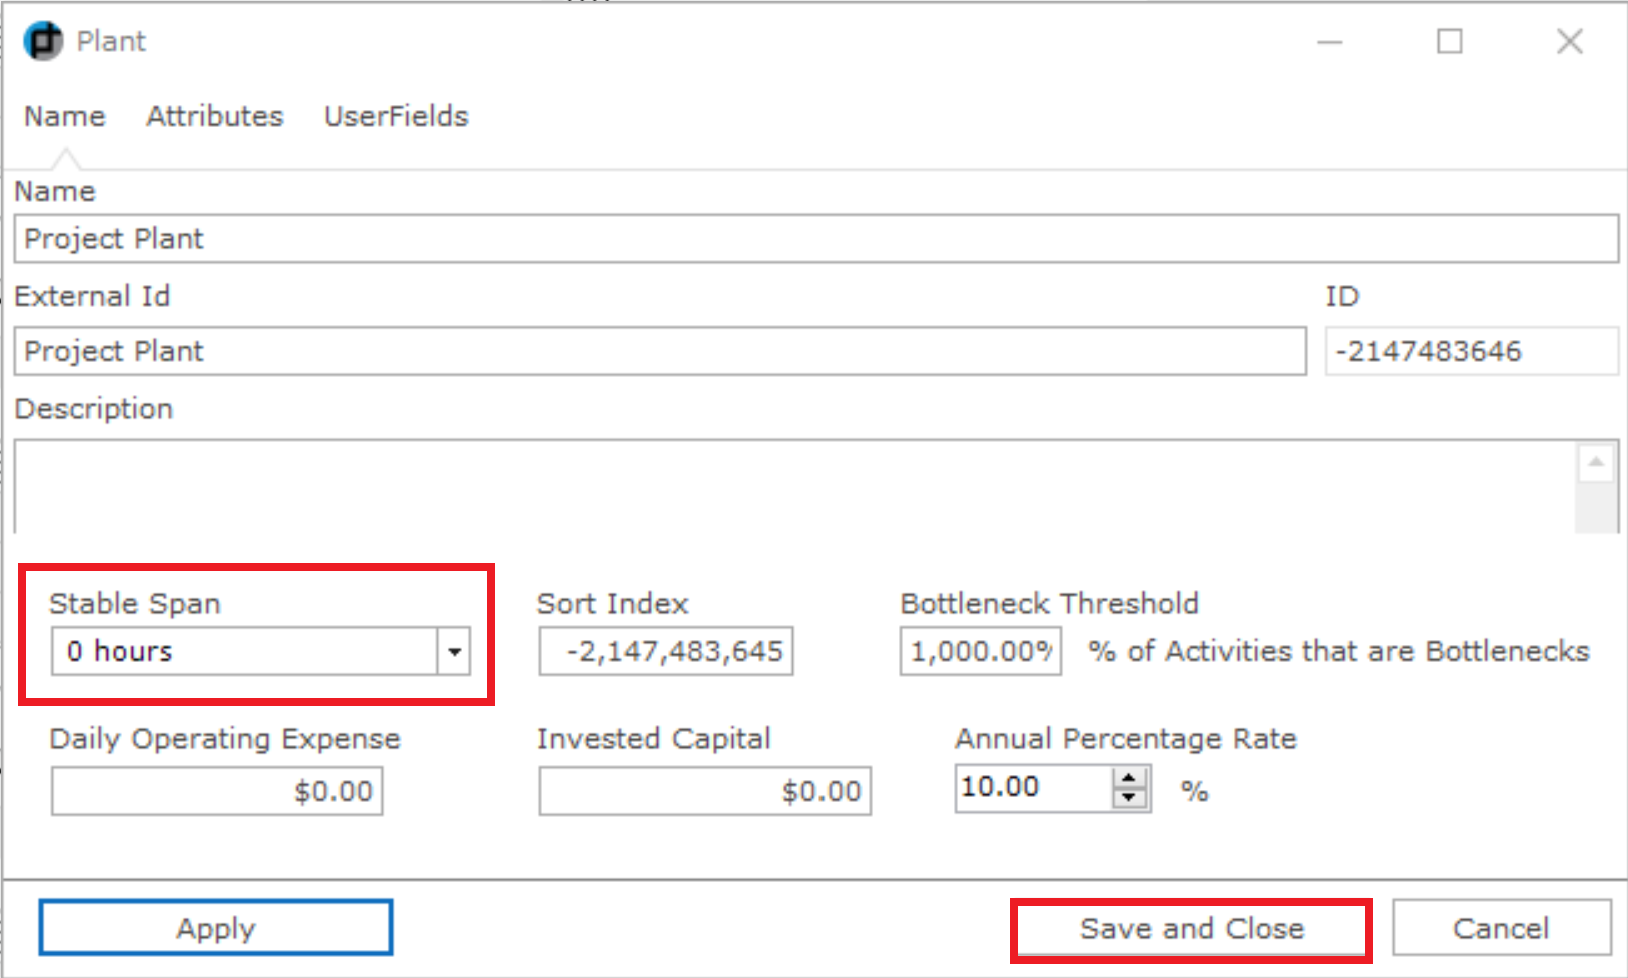Viewport: 1628px width, 978px height.
Task: Click the 'Bottleneck Threshold' label
Action: 1049,604
